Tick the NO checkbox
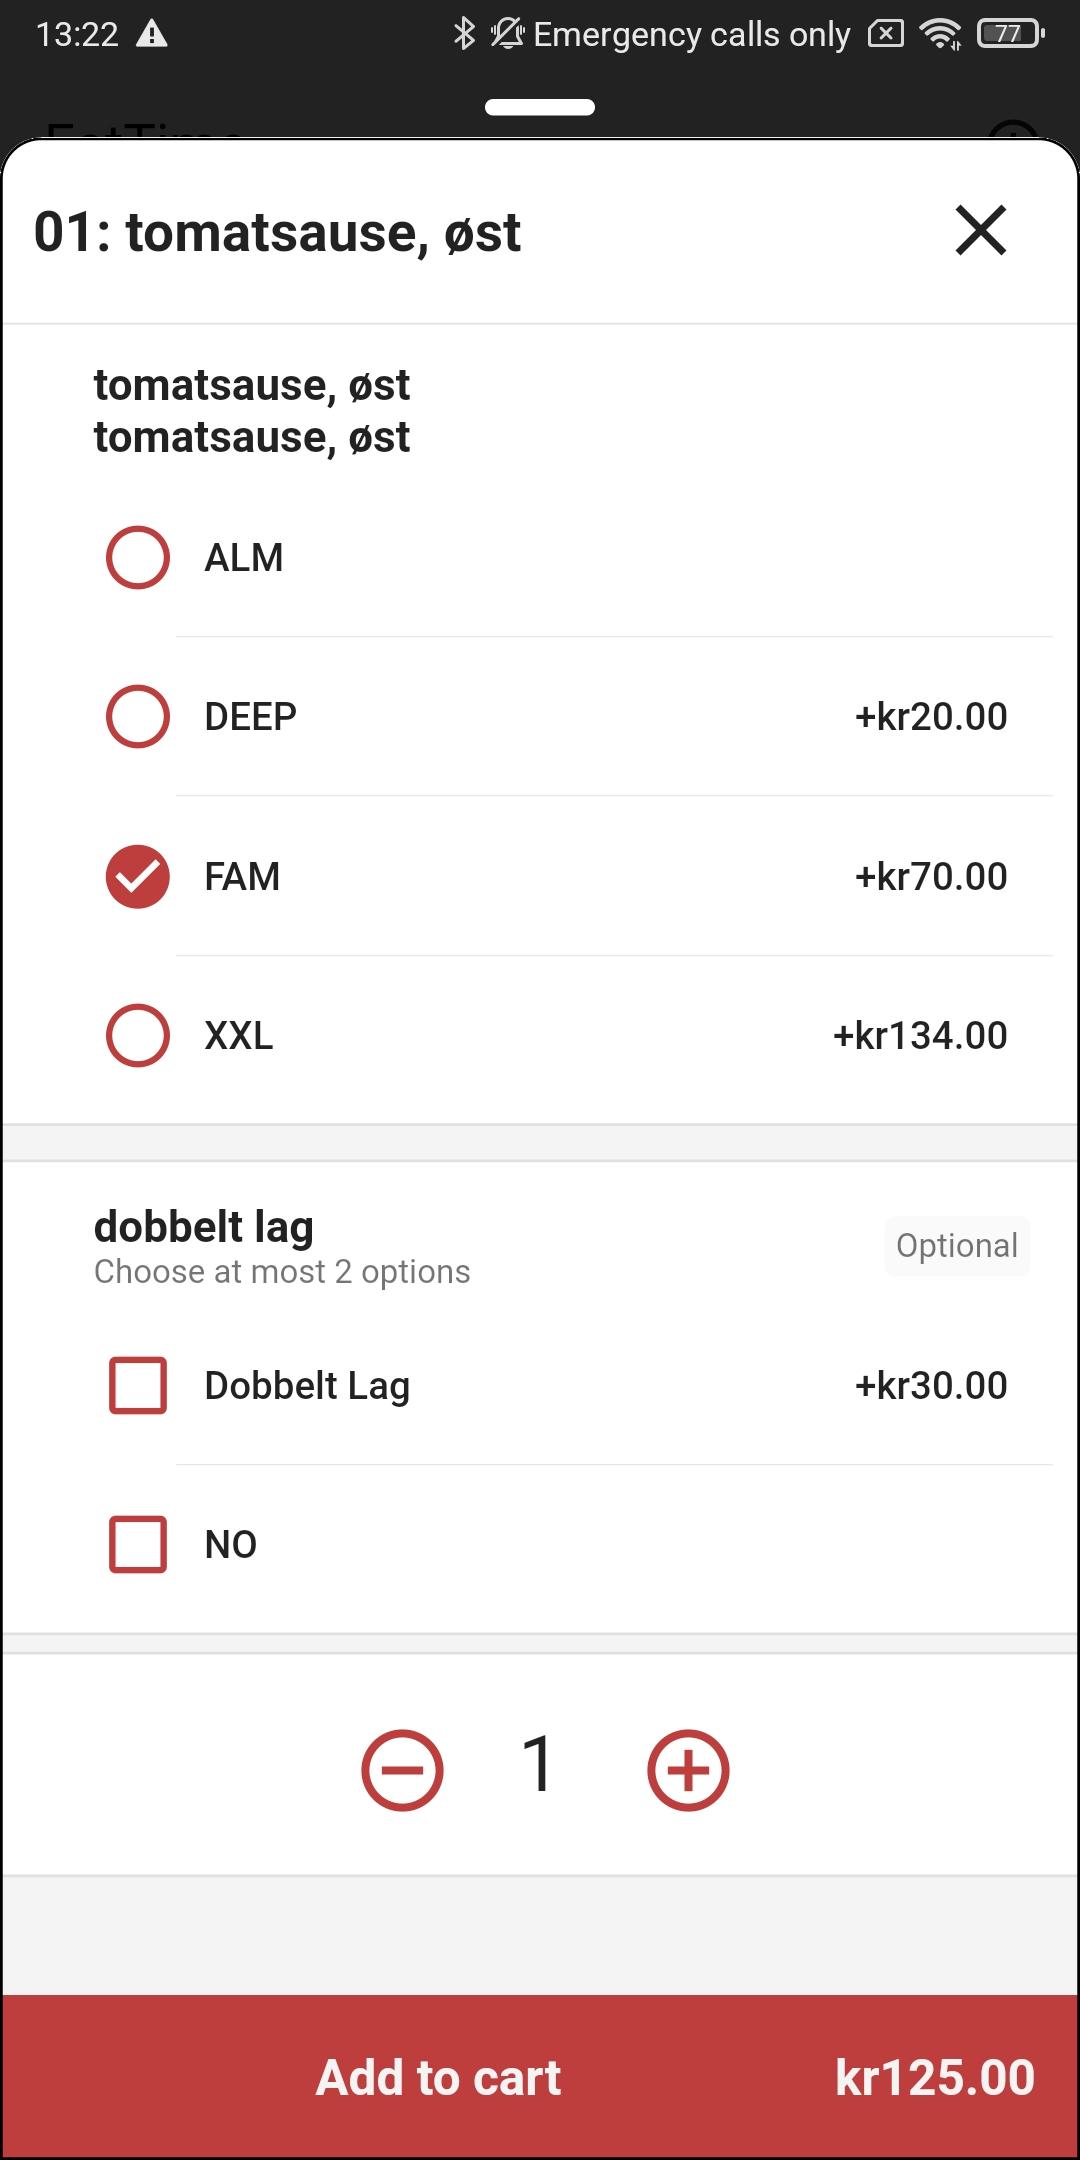This screenshot has height=2160, width=1080. 138,1544
